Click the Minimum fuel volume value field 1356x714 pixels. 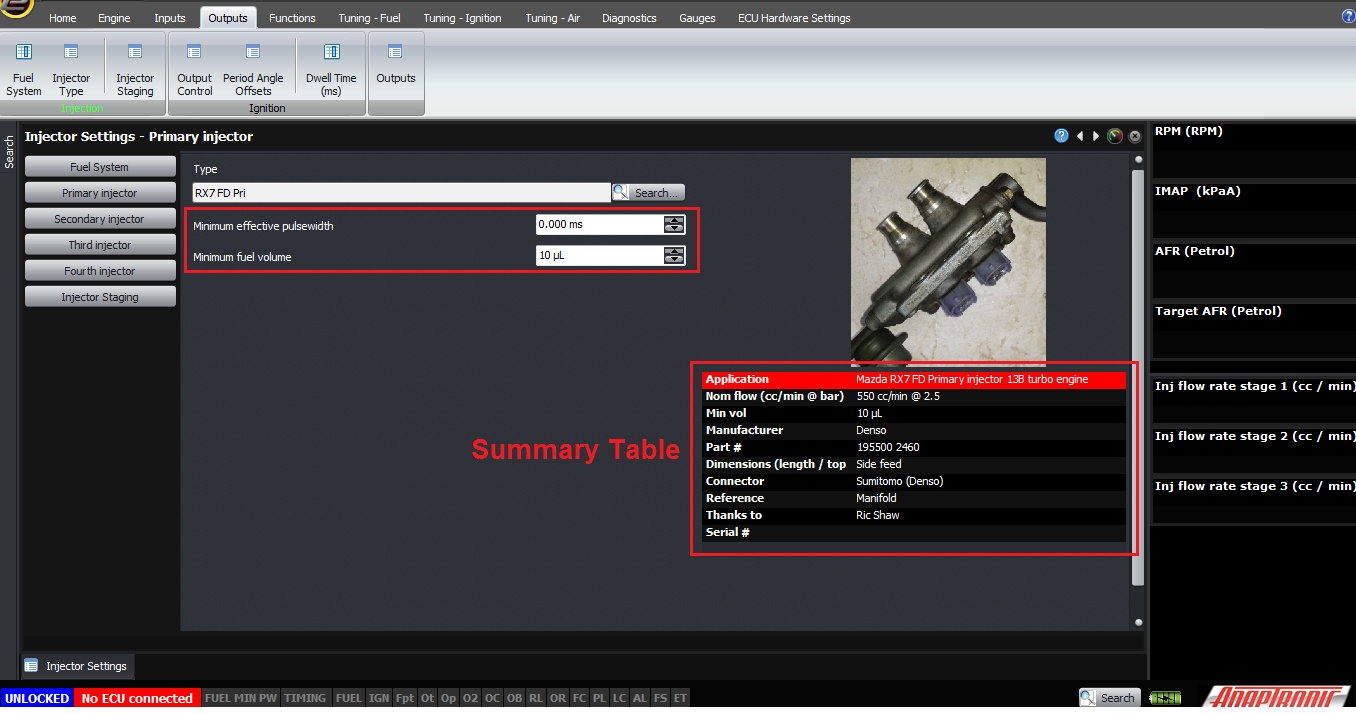pos(599,256)
